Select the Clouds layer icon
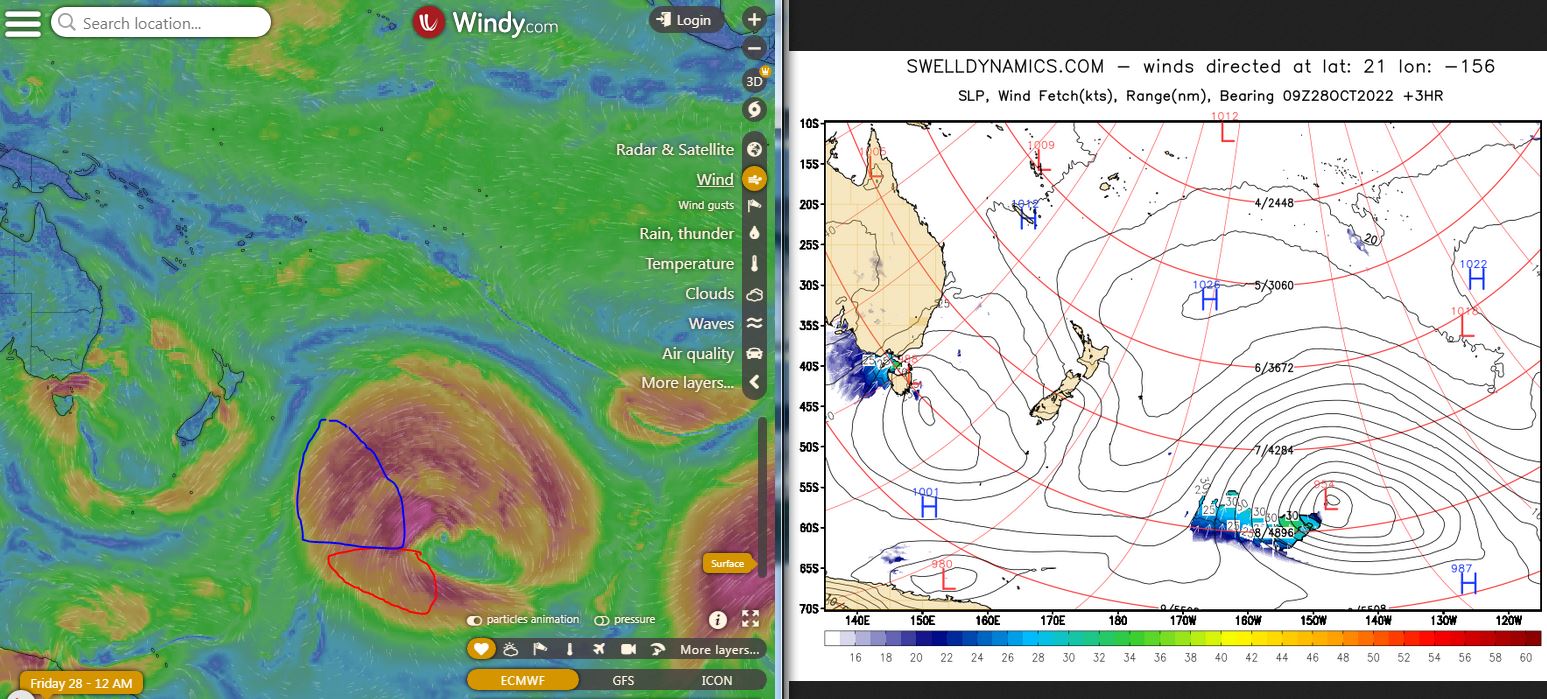The height and width of the screenshot is (699, 1547). 755,294
